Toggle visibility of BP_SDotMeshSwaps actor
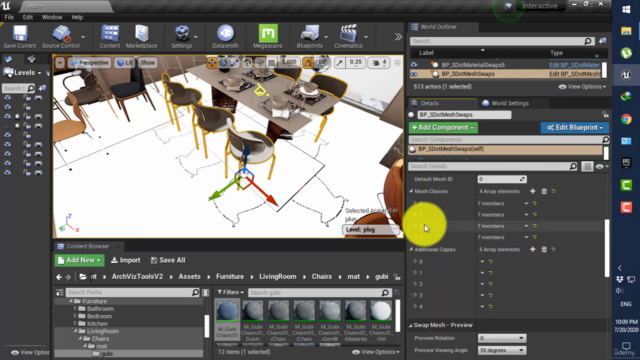The width and height of the screenshot is (640, 360). 414,74
